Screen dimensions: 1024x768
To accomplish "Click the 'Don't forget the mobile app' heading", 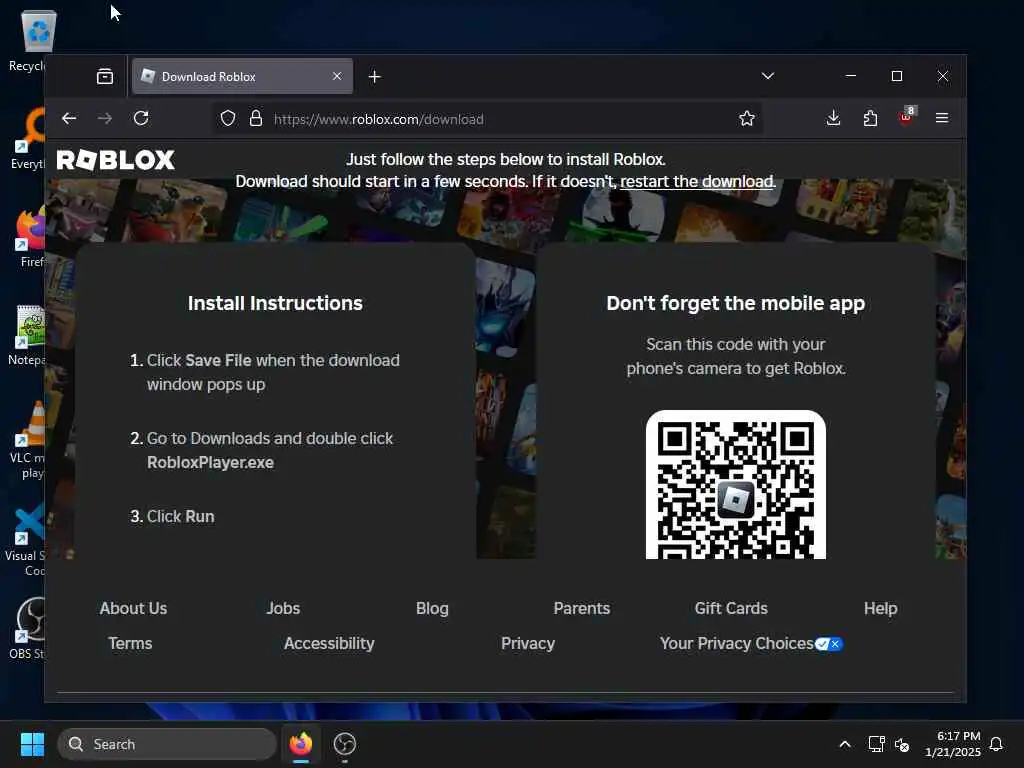I will coord(736,303).
